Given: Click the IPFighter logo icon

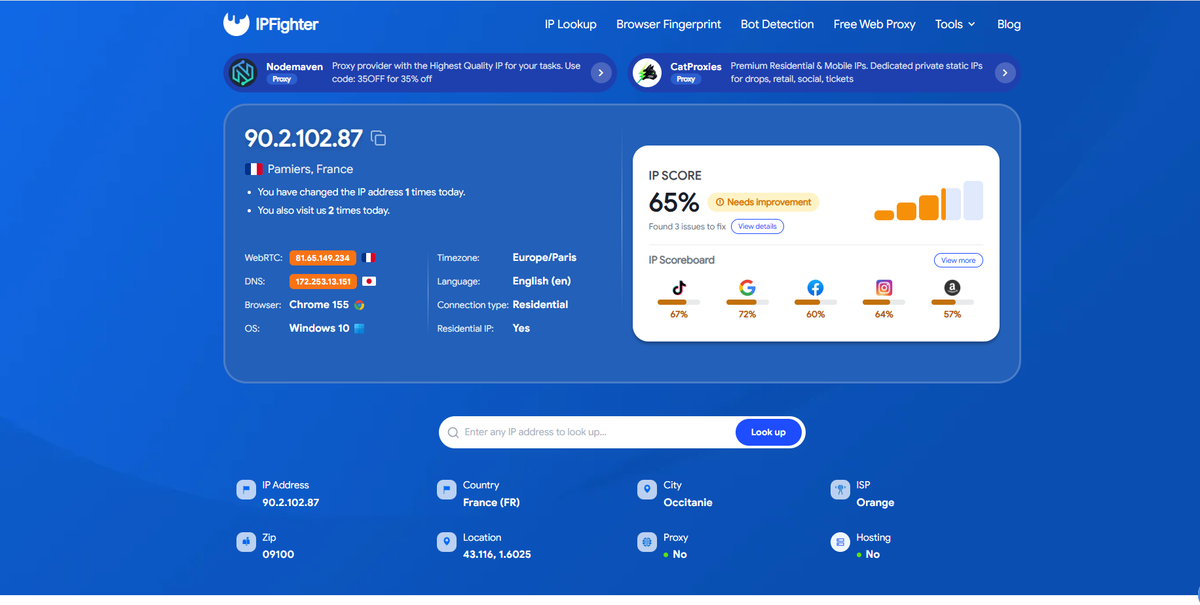Looking at the screenshot, I should tap(236, 24).
